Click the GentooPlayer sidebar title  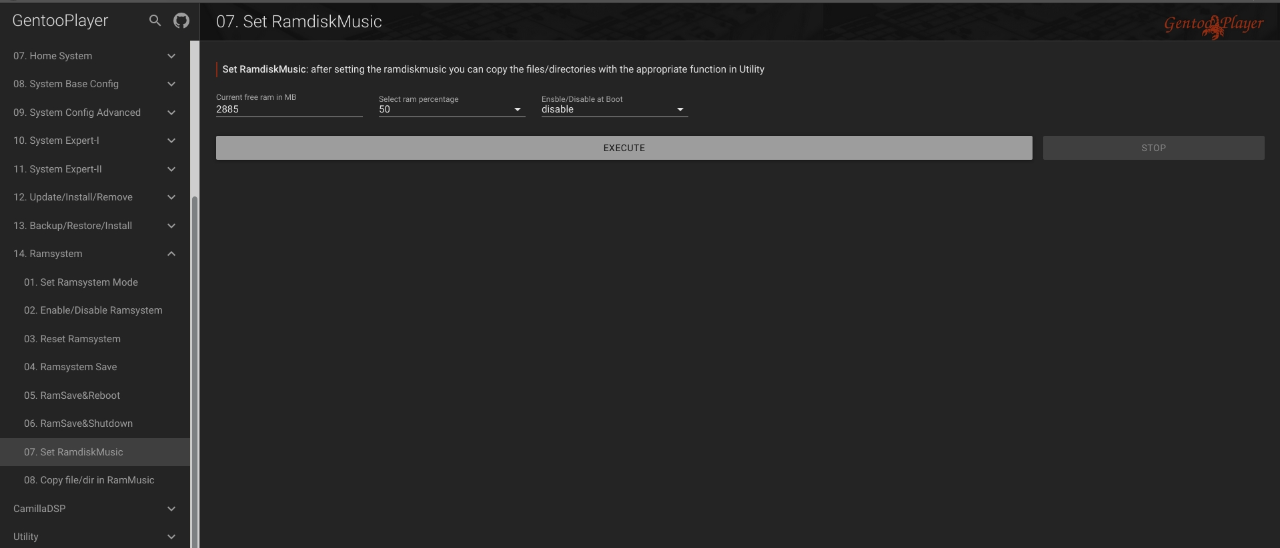point(60,20)
